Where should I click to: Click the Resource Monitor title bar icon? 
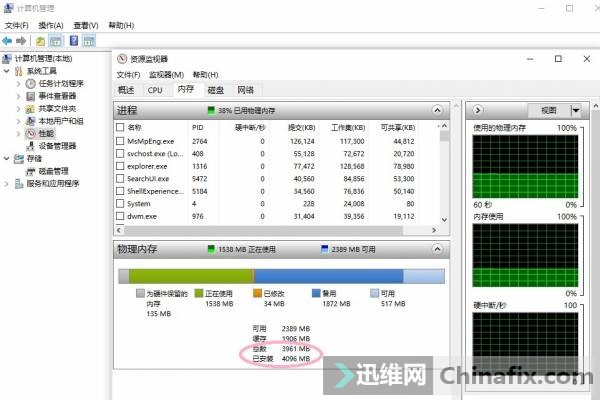[122, 59]
